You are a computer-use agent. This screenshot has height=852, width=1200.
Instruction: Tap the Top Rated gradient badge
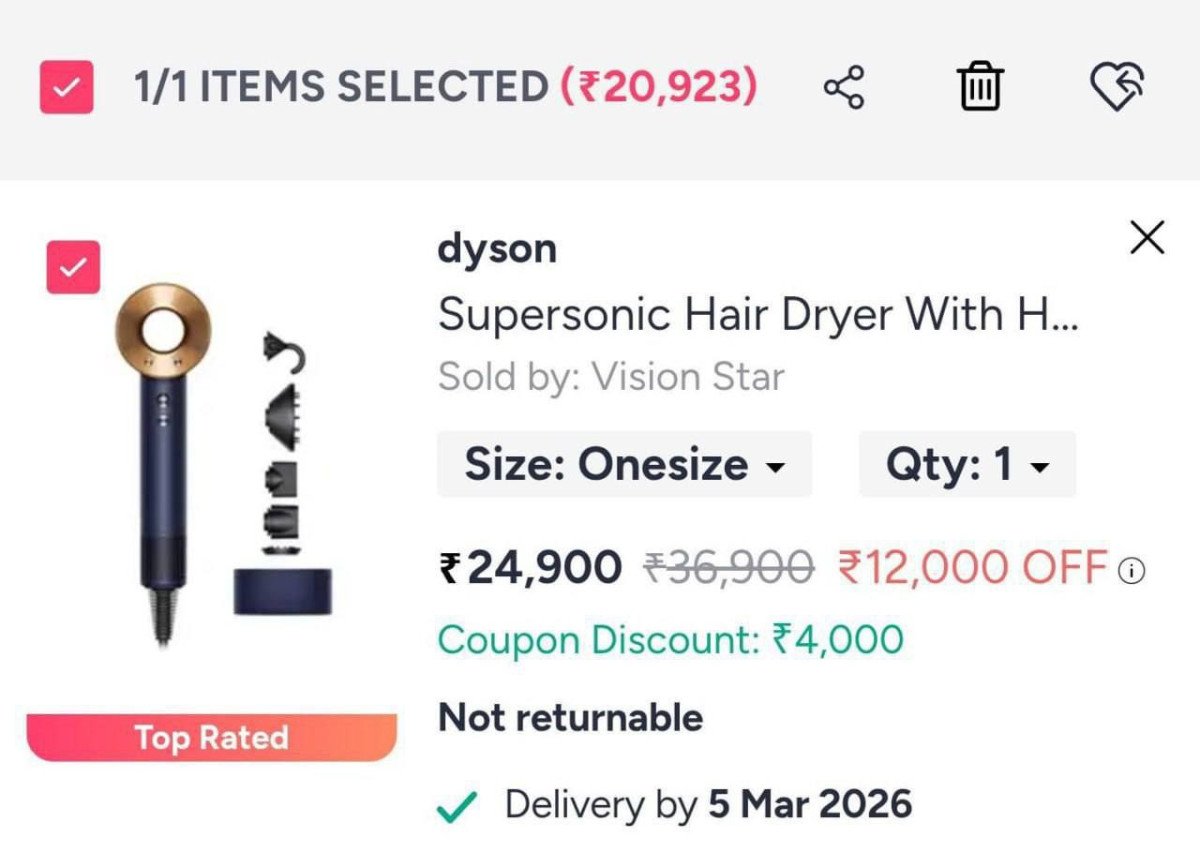[212, 737]
